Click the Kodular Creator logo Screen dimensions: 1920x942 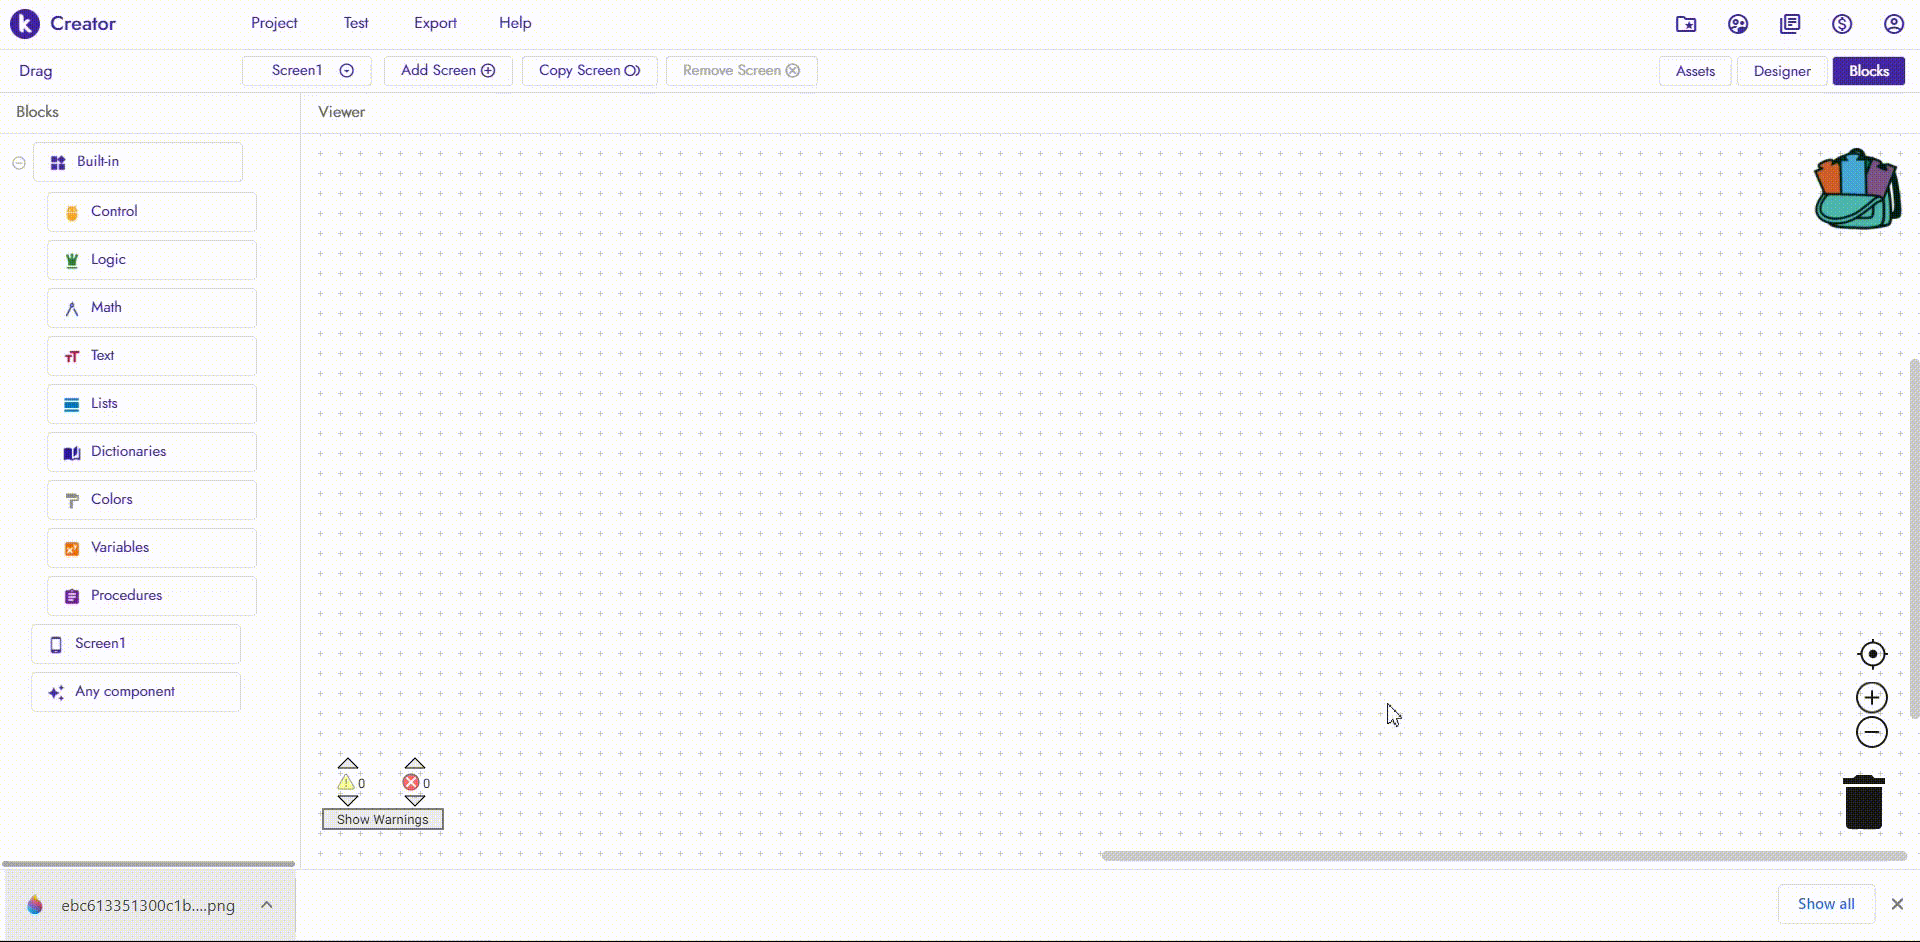pyautogui.click(x=25, y=23)
